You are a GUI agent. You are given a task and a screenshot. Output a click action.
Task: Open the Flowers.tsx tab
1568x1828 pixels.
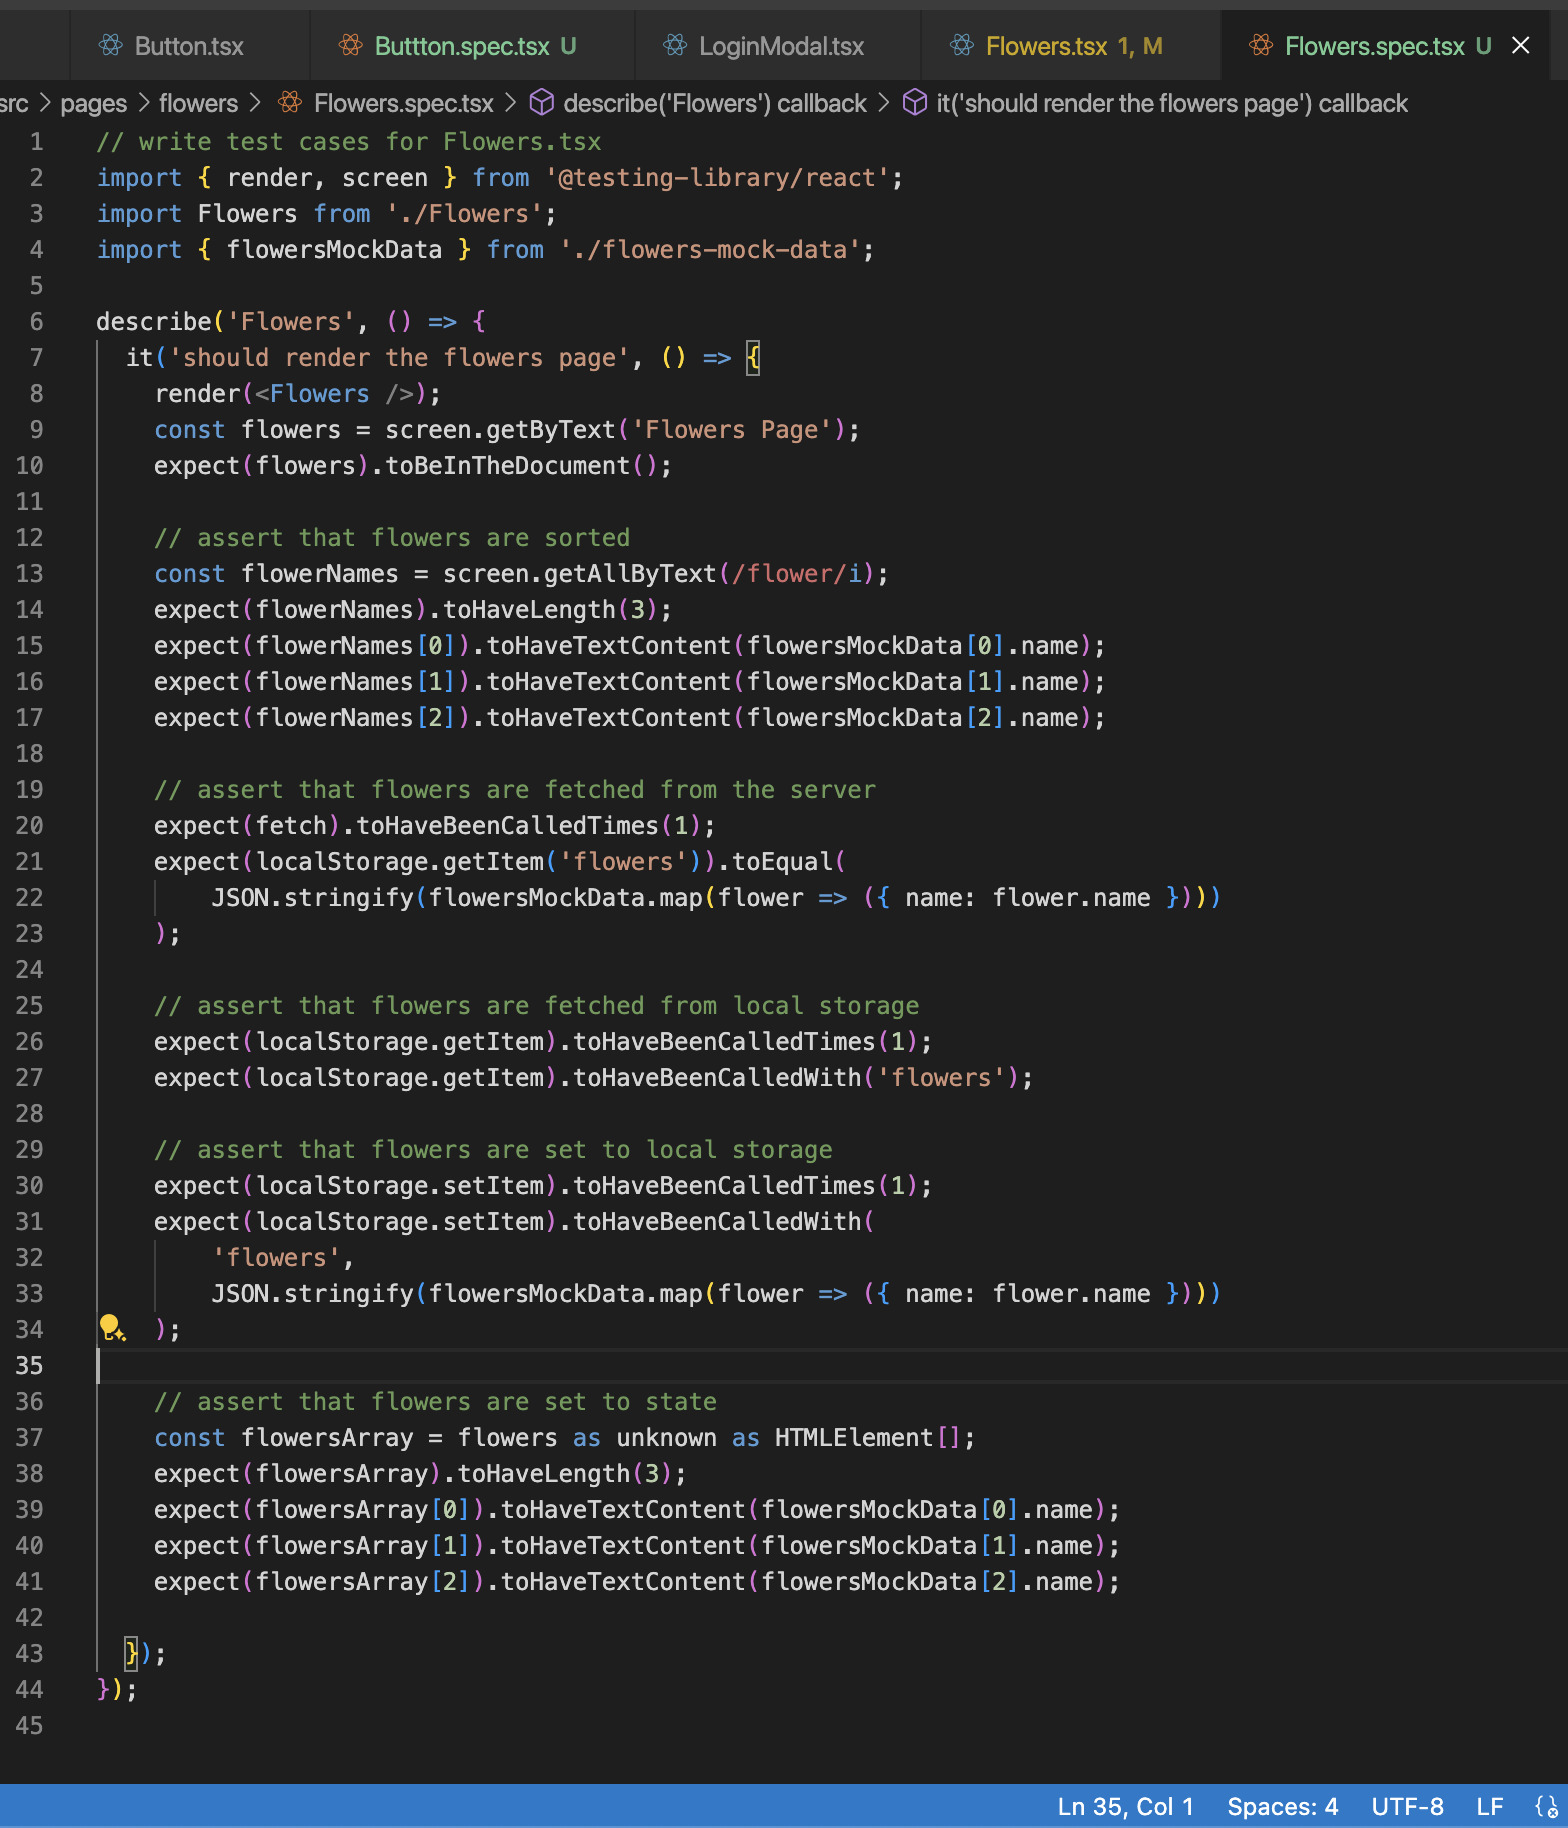click(1072, 46)
